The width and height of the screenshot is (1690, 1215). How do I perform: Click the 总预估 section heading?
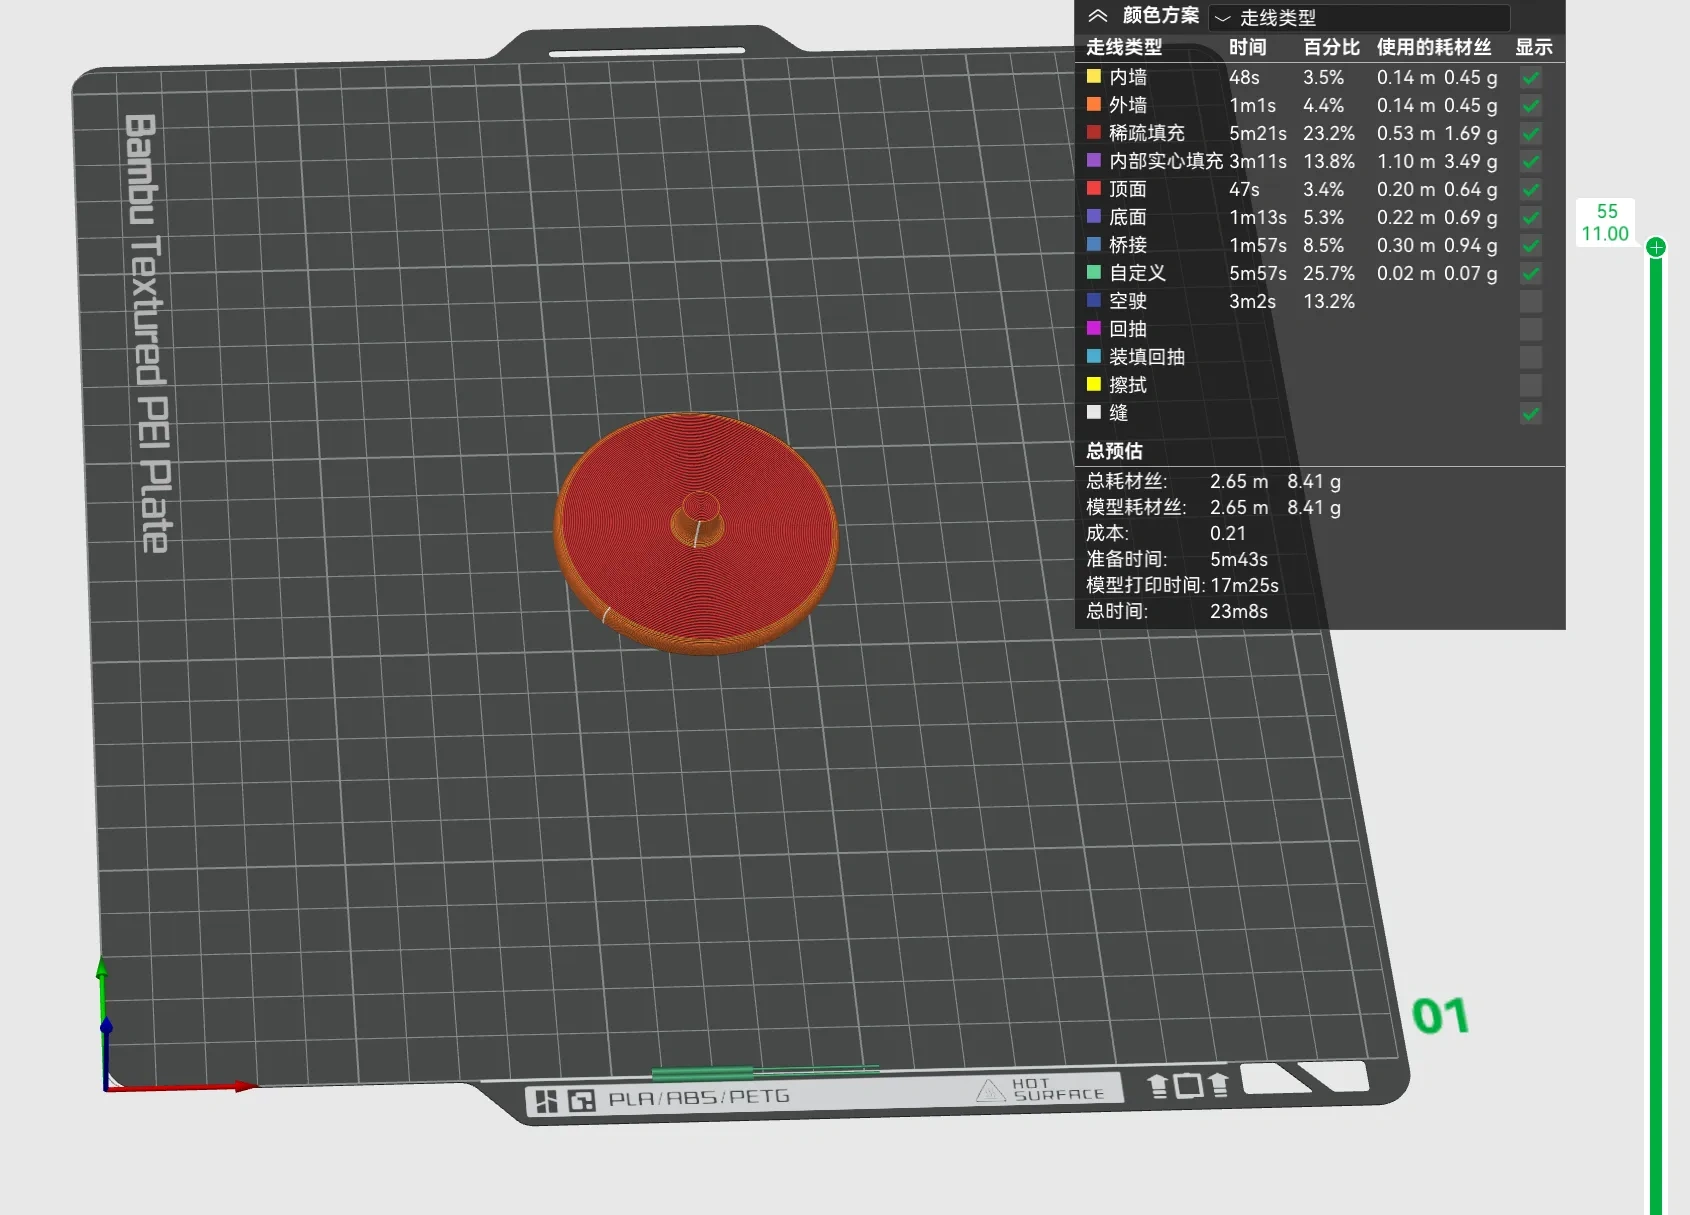[1114, 451]
